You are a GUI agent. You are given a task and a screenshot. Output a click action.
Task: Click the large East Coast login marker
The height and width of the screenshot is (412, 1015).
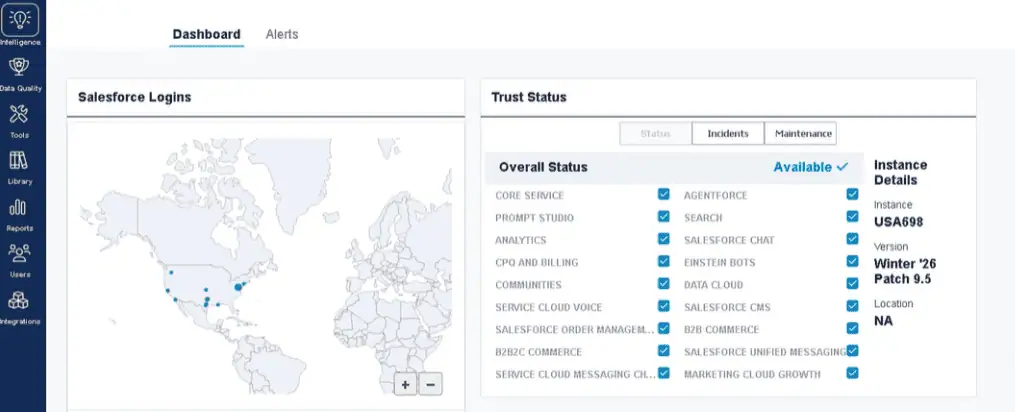pos(238,286)
